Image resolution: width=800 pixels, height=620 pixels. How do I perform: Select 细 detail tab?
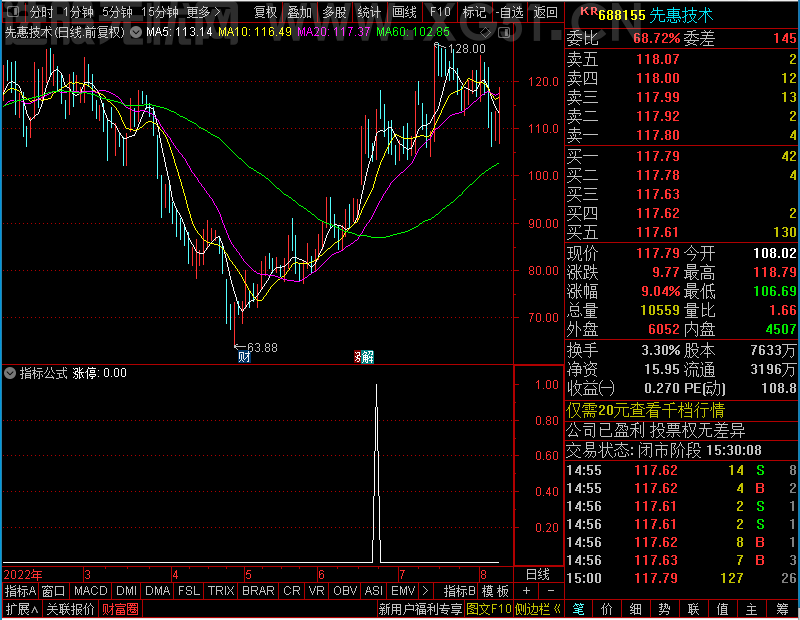coord(636,609)
